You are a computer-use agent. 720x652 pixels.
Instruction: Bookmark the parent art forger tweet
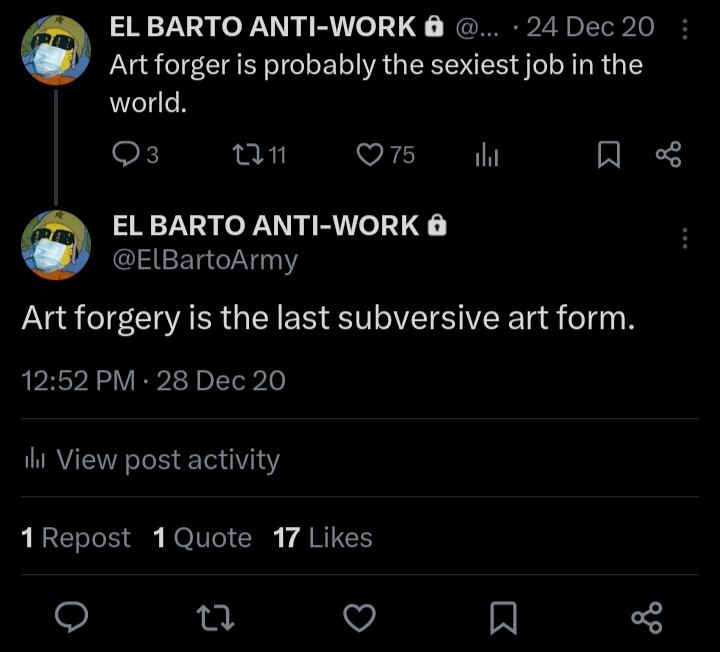[x=609, y=154]
